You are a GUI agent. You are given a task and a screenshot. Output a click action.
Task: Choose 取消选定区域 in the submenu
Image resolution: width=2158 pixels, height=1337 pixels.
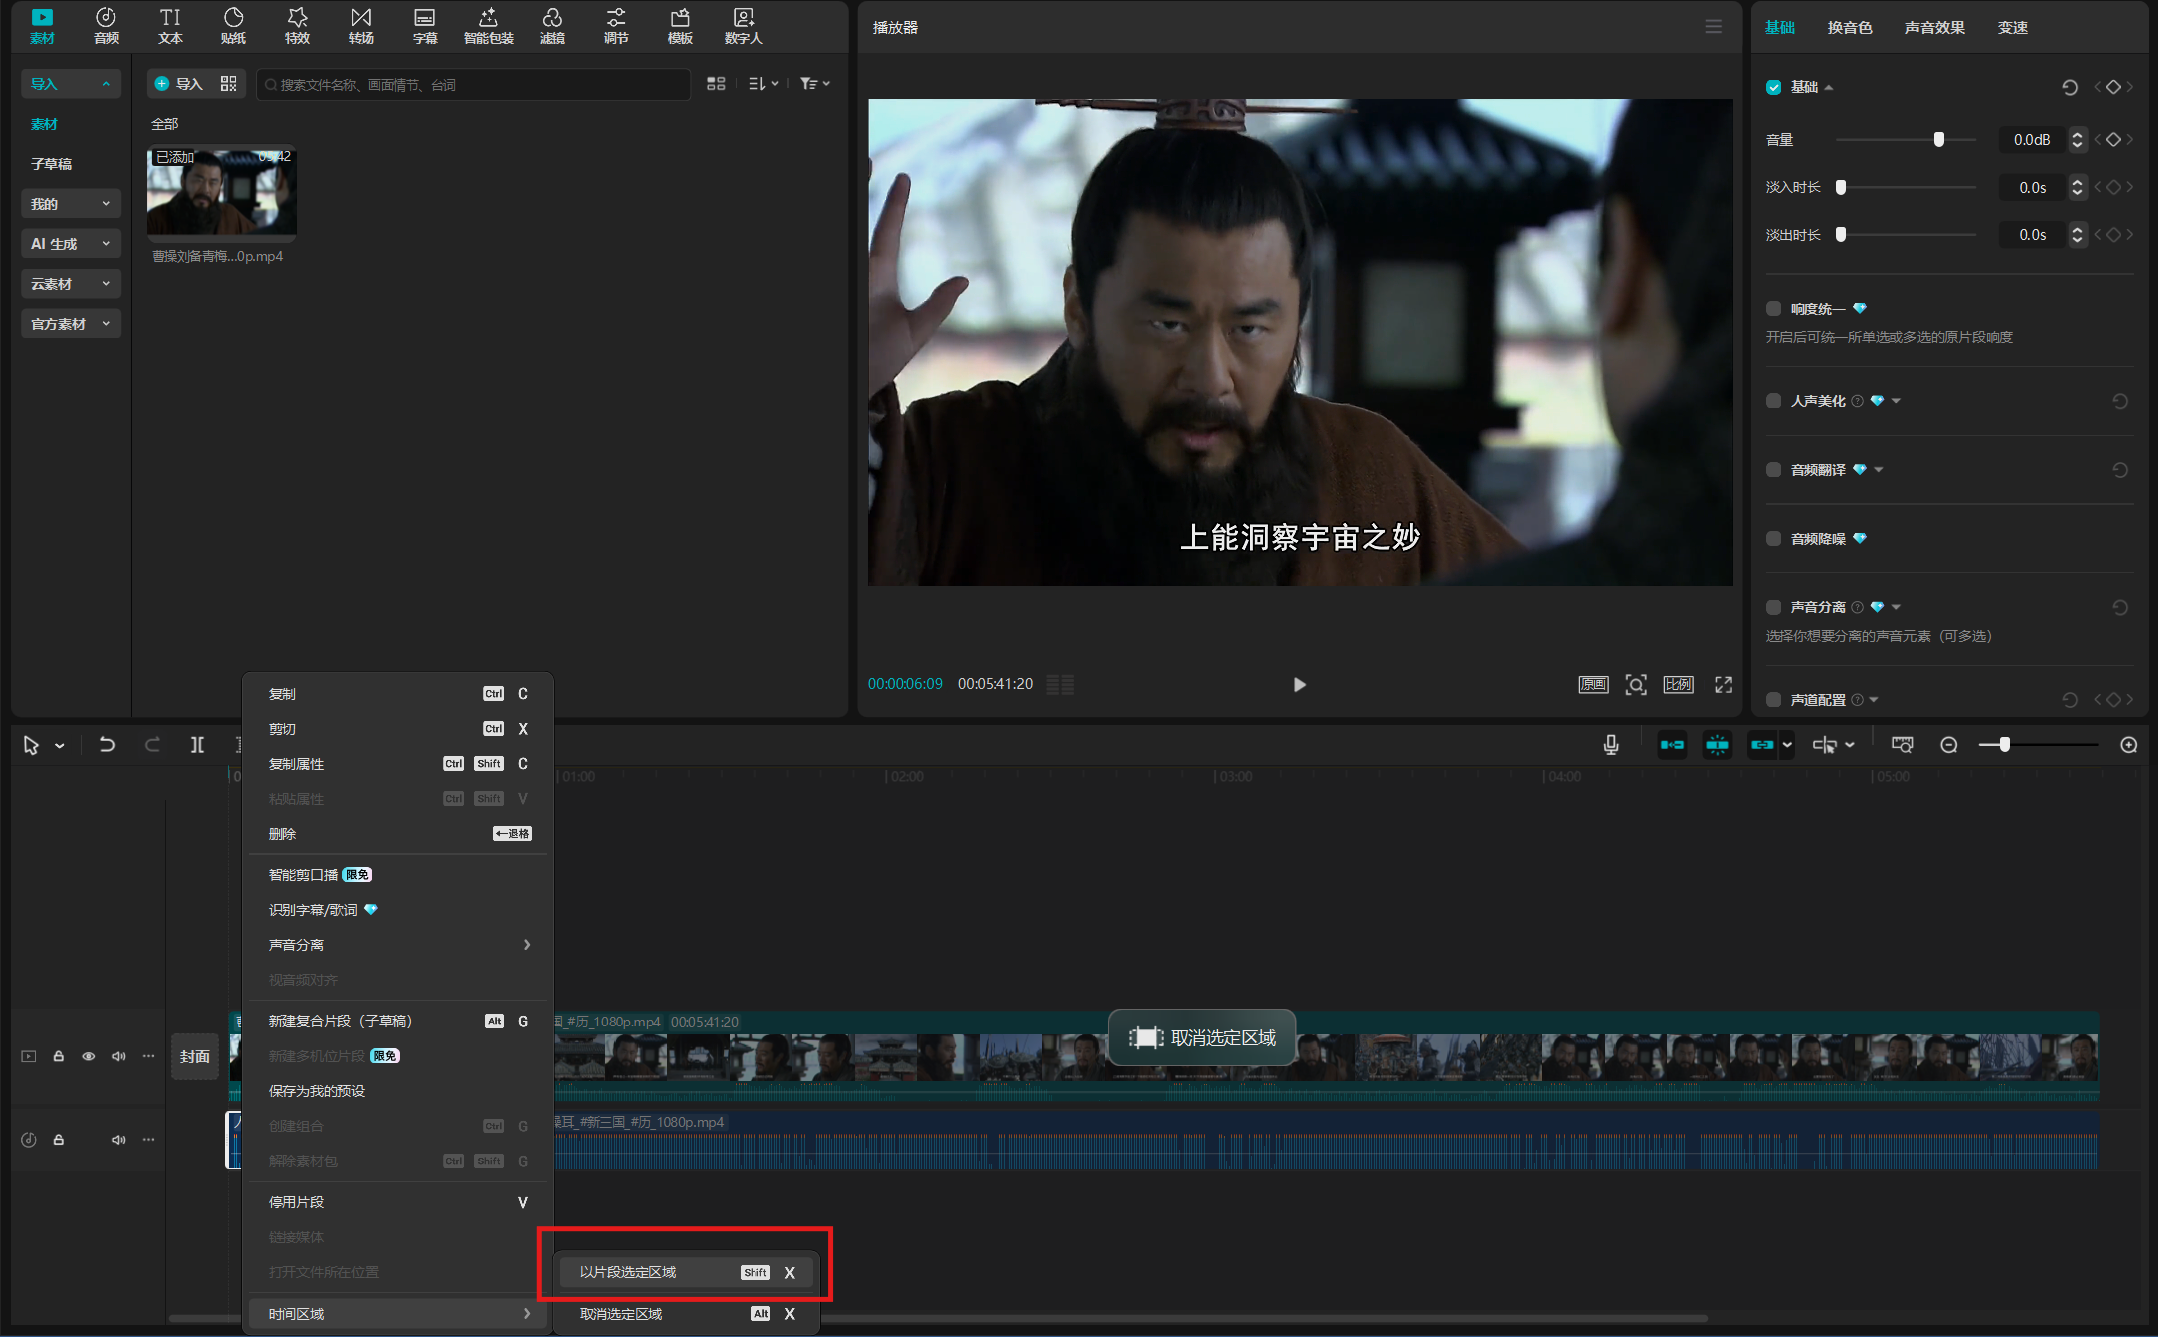pyautogui.click(x=685, y=1314)
